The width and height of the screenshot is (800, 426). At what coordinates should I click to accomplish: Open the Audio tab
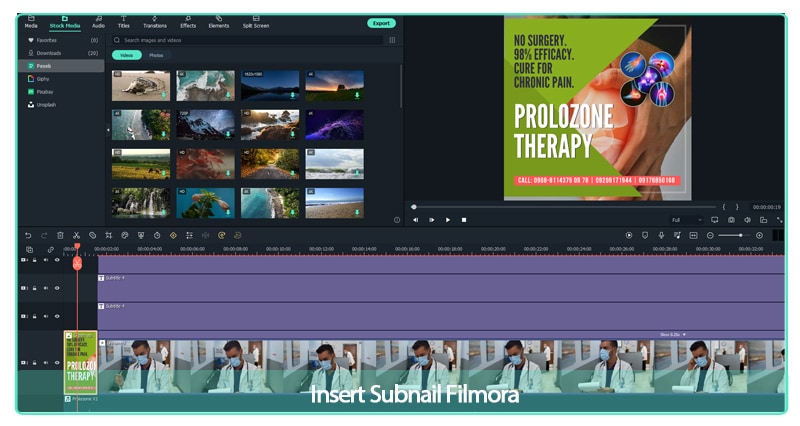[x=98, y=21]
